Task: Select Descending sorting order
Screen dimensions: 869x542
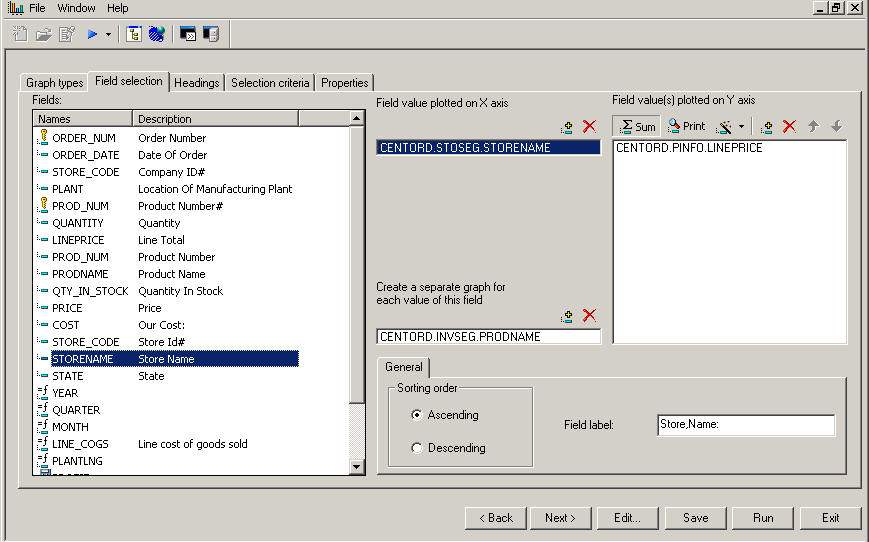Action: pos(417,448)
